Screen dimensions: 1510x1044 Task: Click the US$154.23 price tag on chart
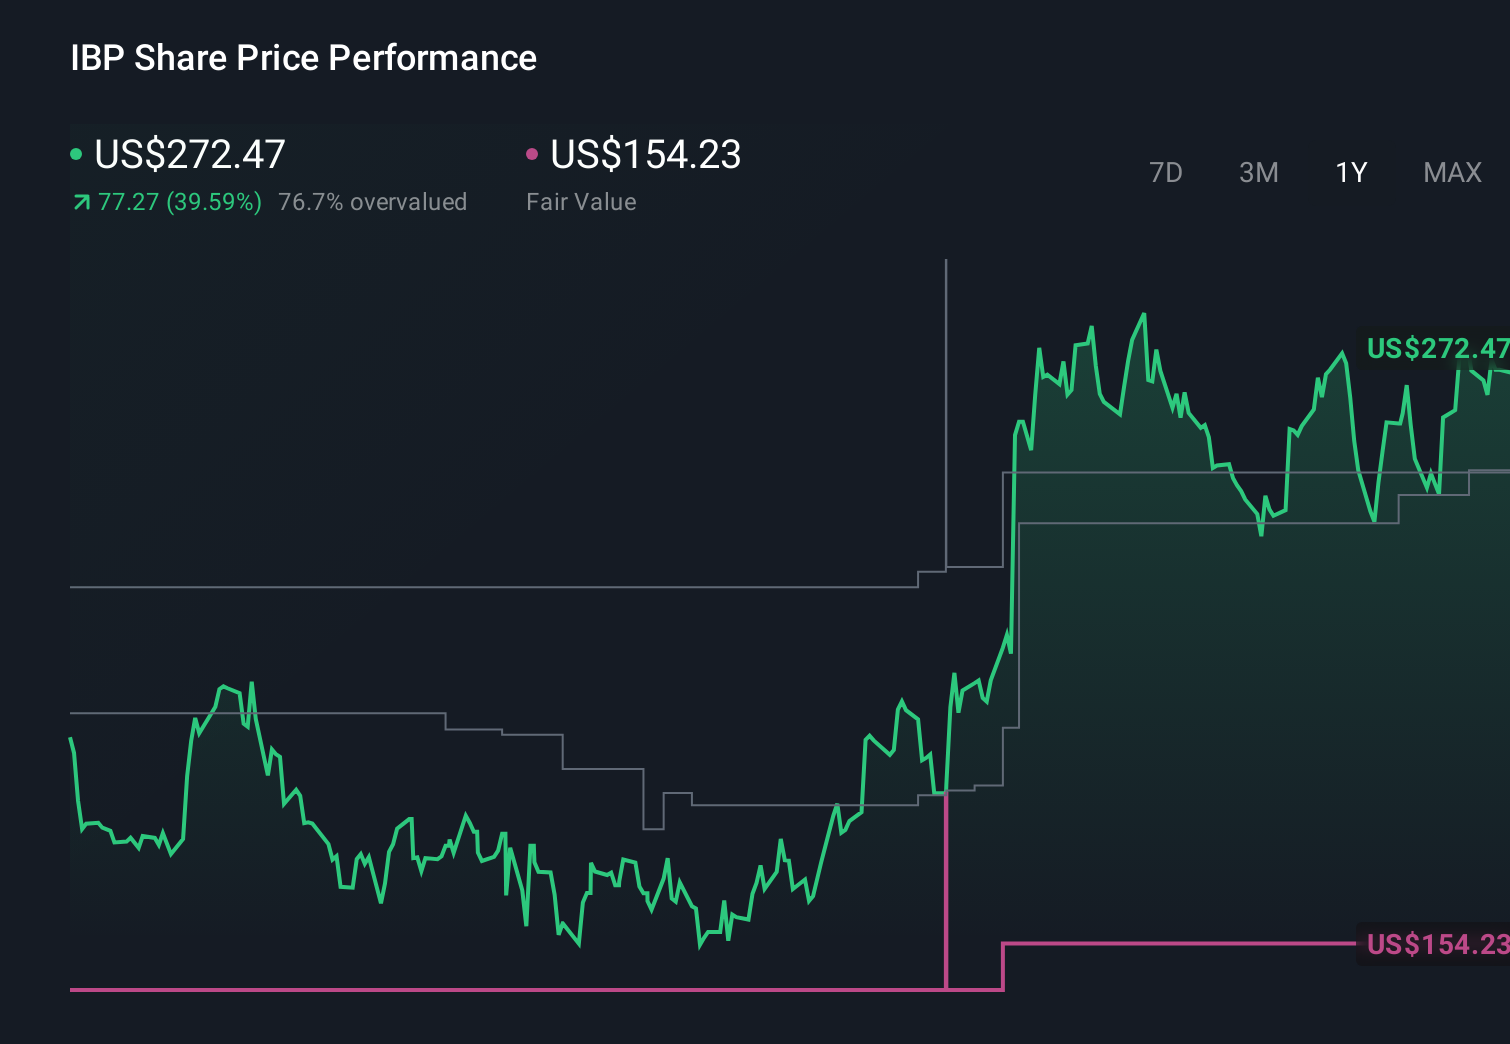[1437, 943]
